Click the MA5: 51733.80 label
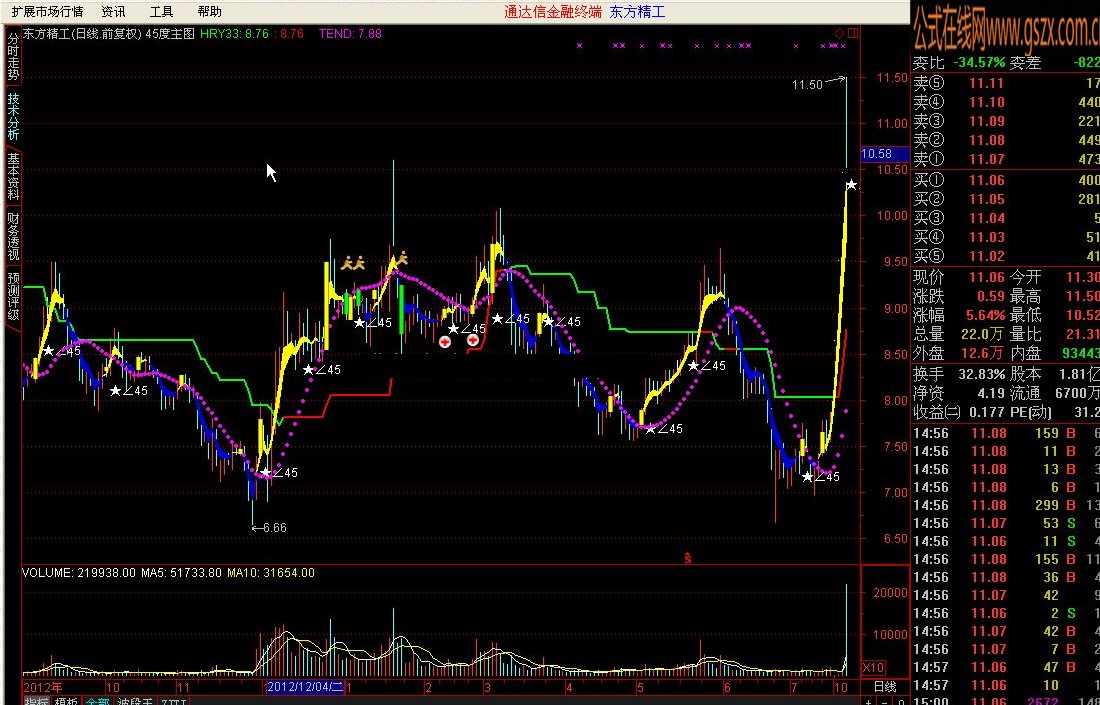Screen dimensions: 1100x705 pos(181,572)
